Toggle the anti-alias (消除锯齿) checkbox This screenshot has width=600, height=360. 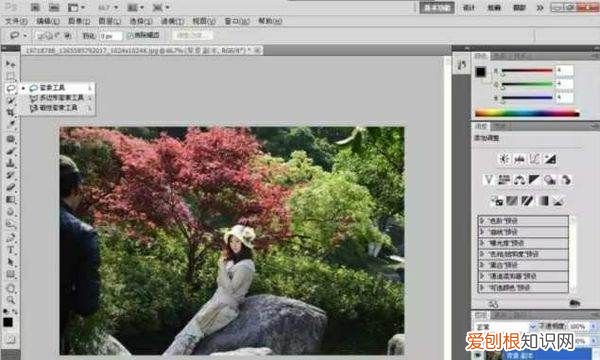(x=130, y=36)
